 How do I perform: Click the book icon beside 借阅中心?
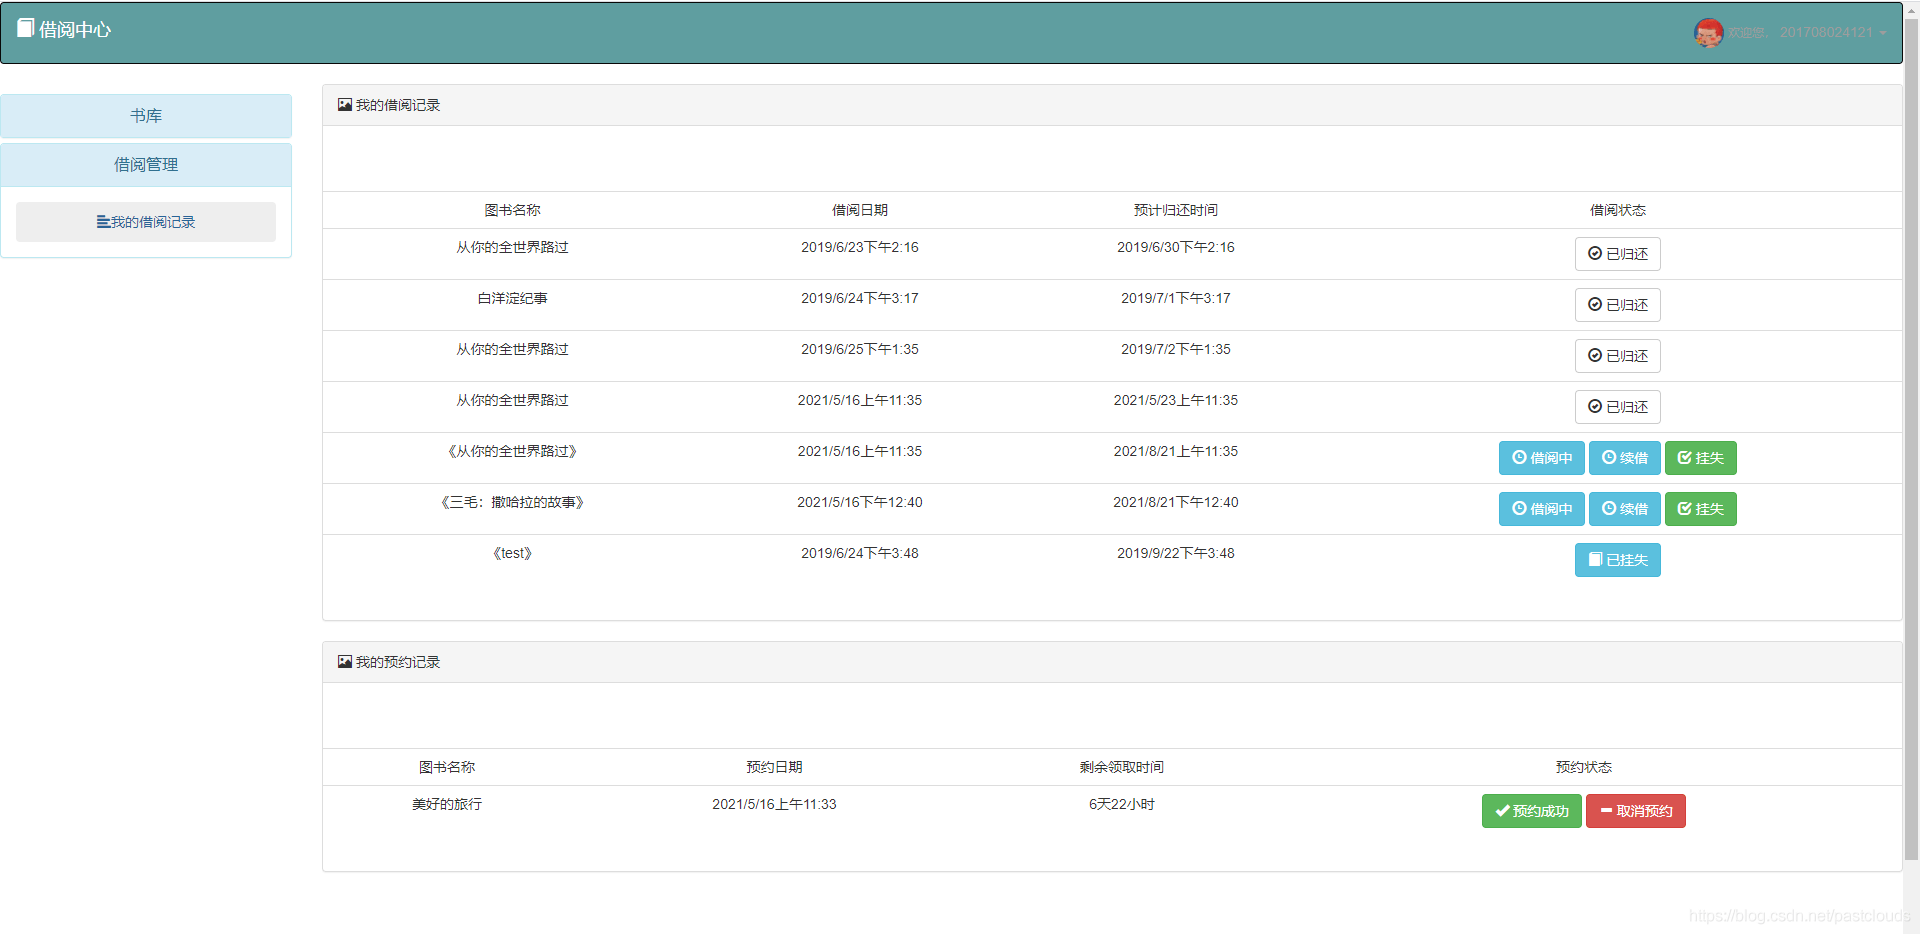(x=26, y=28)
